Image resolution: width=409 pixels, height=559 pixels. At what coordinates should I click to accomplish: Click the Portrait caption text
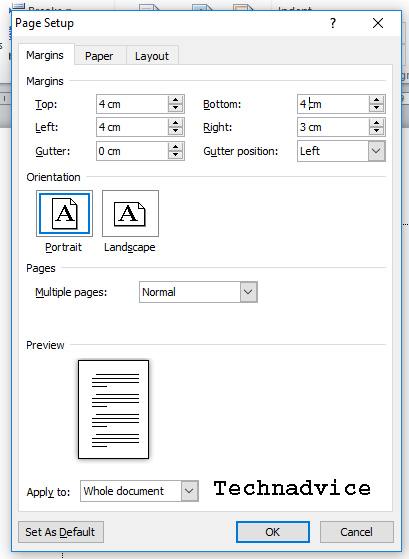63,247
